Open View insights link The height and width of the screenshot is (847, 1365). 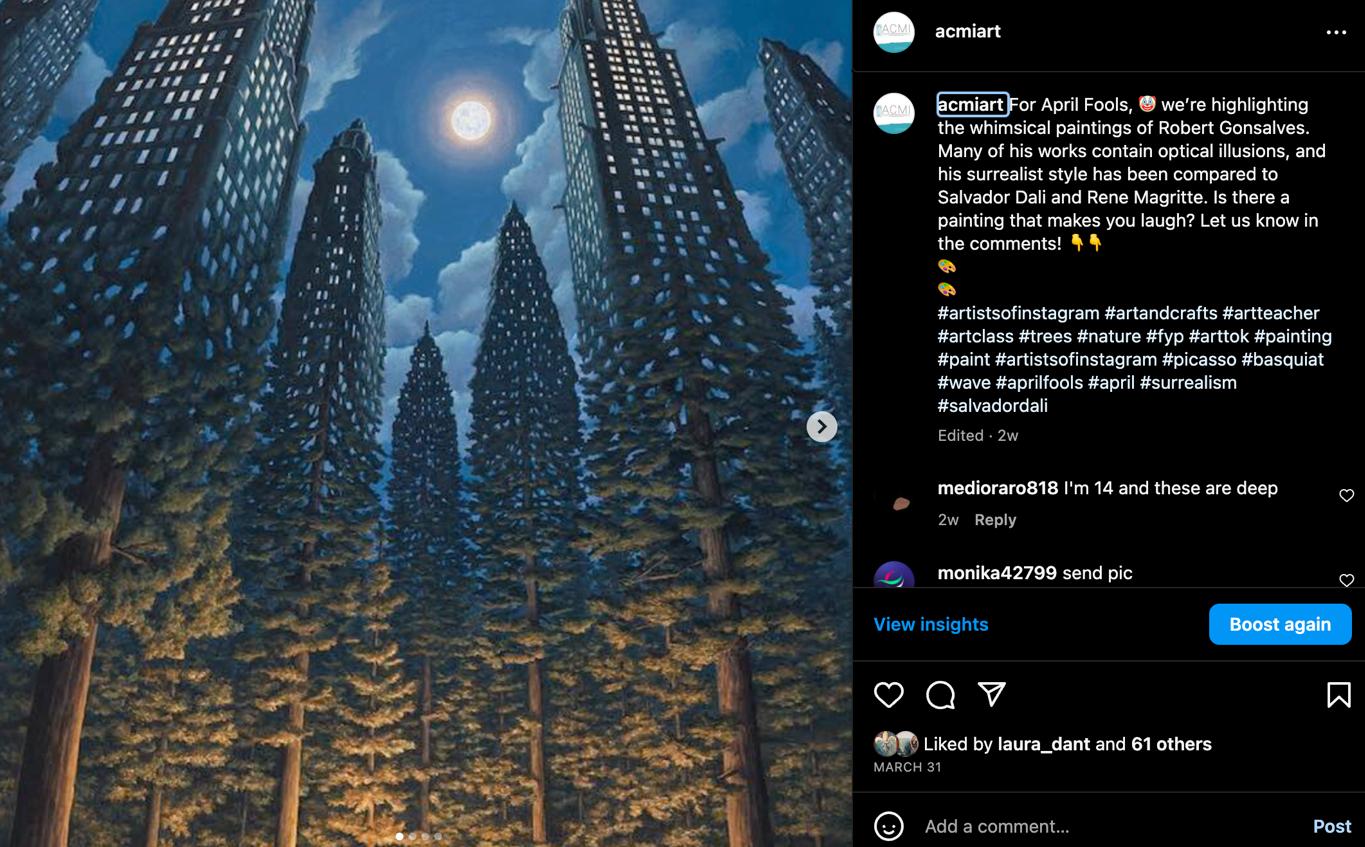coord(931,624)
